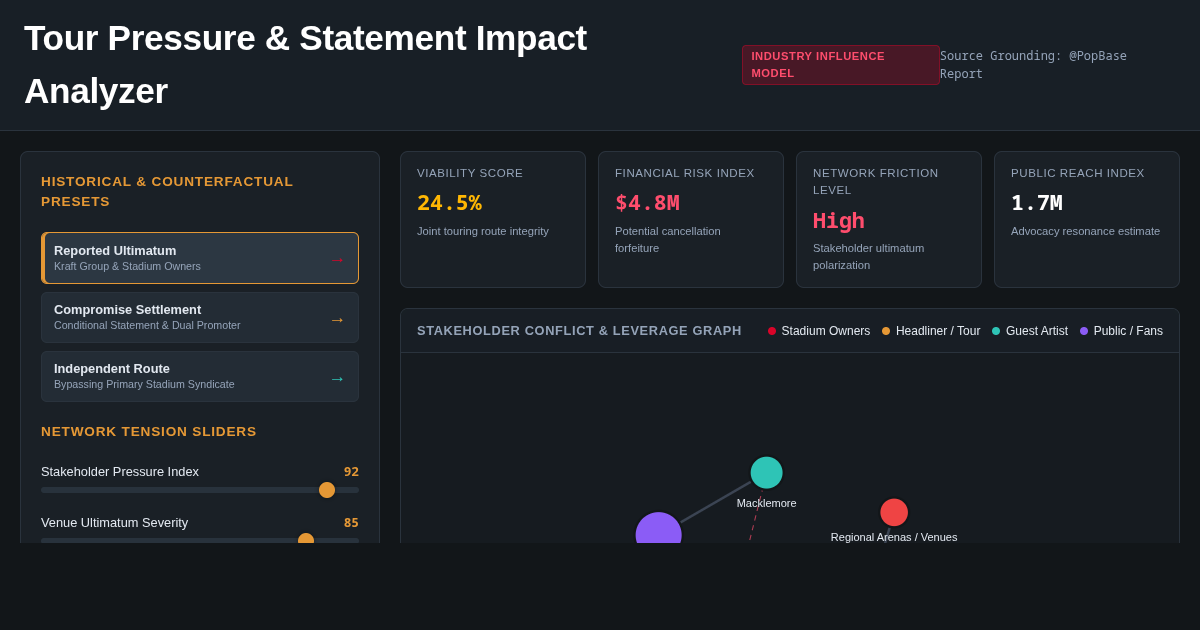Click the Regional Arenas / Venues label
This screenshot has height=630, width=1200.
pos(894,537)
